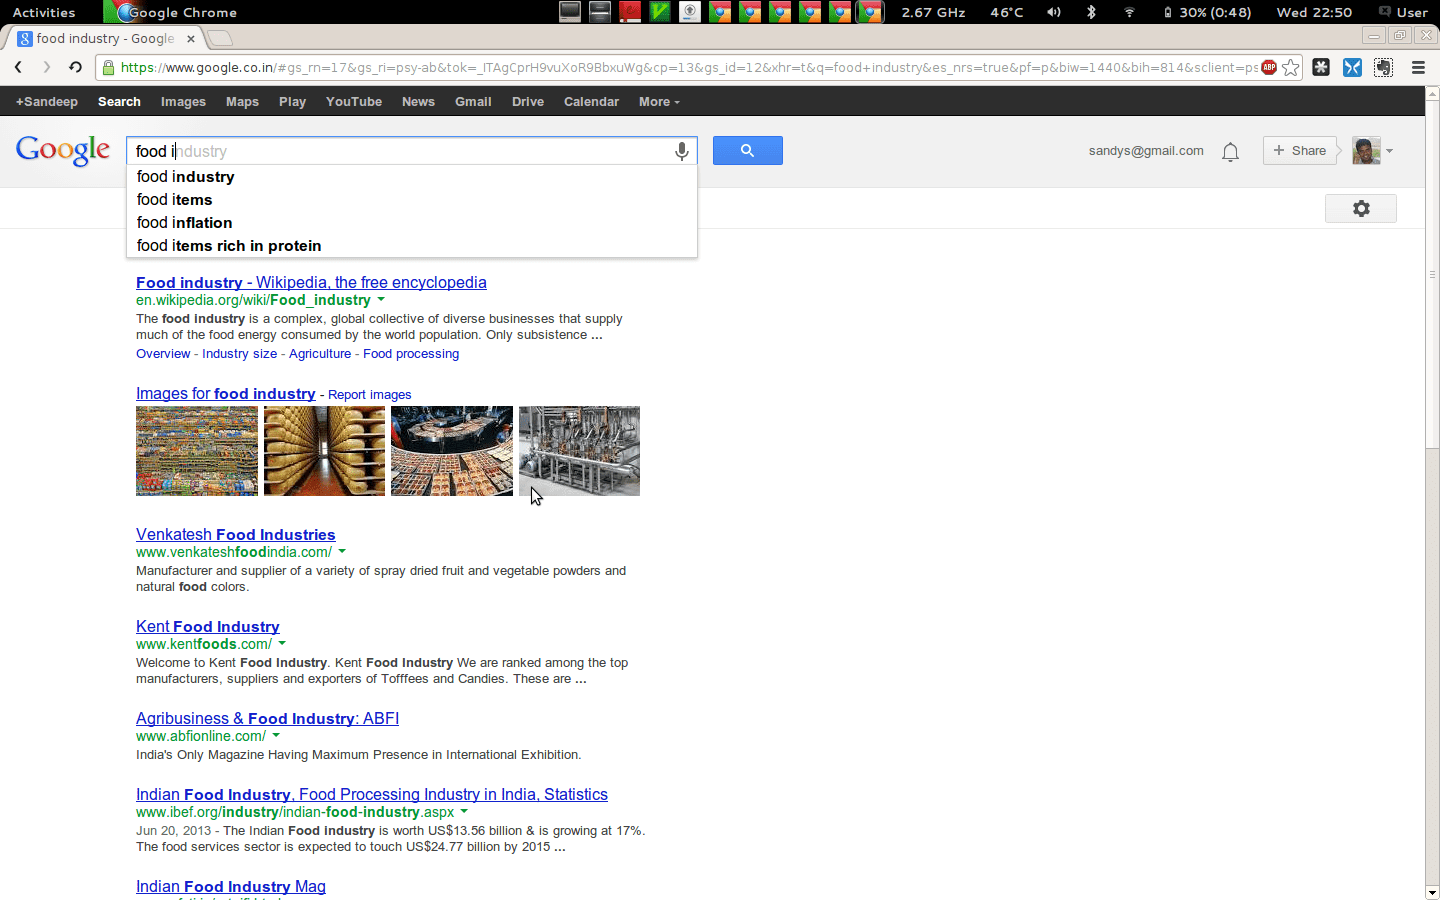Click the profile photo avatar
1440x900 pixels.
click(x=1366, y=151)
